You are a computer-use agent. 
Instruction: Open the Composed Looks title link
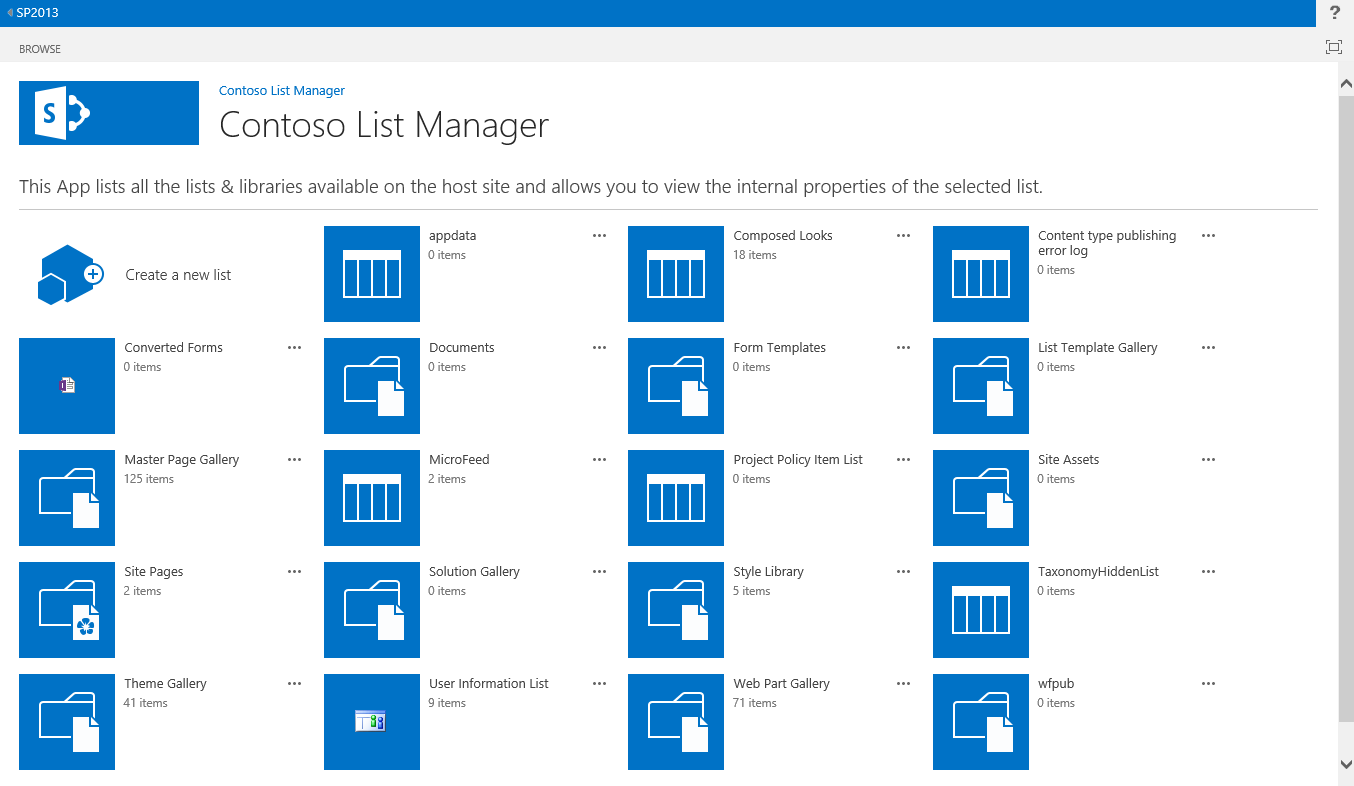[783, 236]
